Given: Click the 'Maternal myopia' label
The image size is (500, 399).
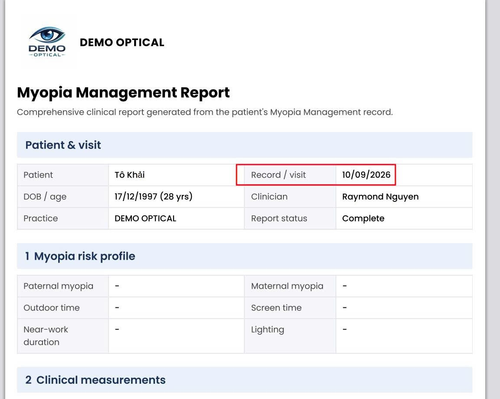Looking at the screenshot, I should (x=287, y=286).
